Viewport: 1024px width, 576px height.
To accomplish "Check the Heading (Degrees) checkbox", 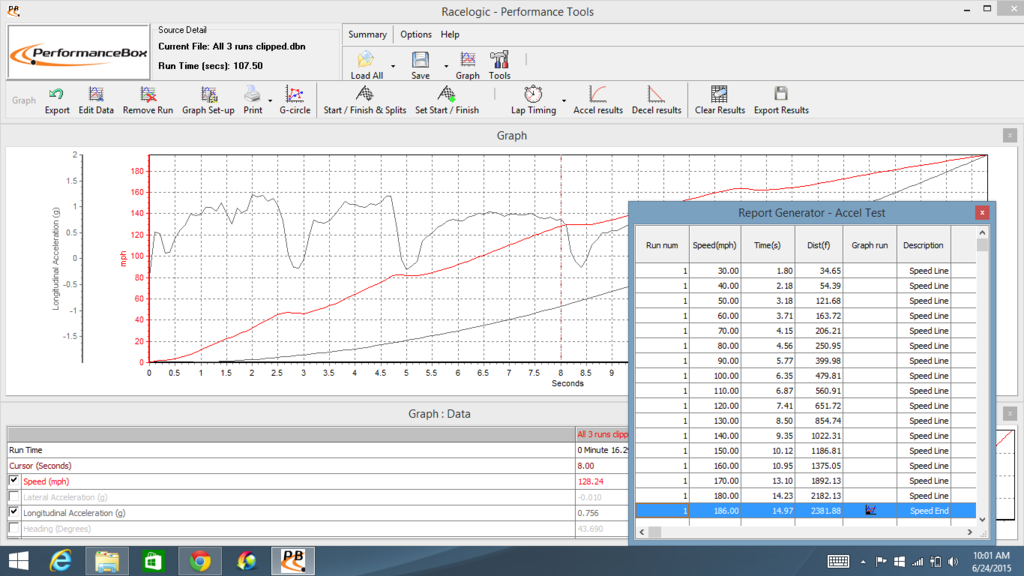I will click(14, 528).
